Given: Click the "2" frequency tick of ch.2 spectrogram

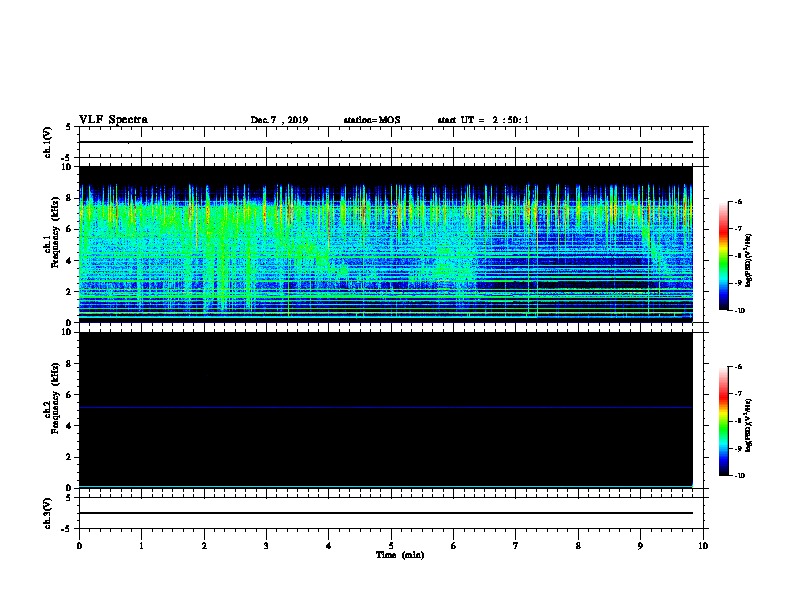Looking at the screenshot, I should (x=69, y=457).
